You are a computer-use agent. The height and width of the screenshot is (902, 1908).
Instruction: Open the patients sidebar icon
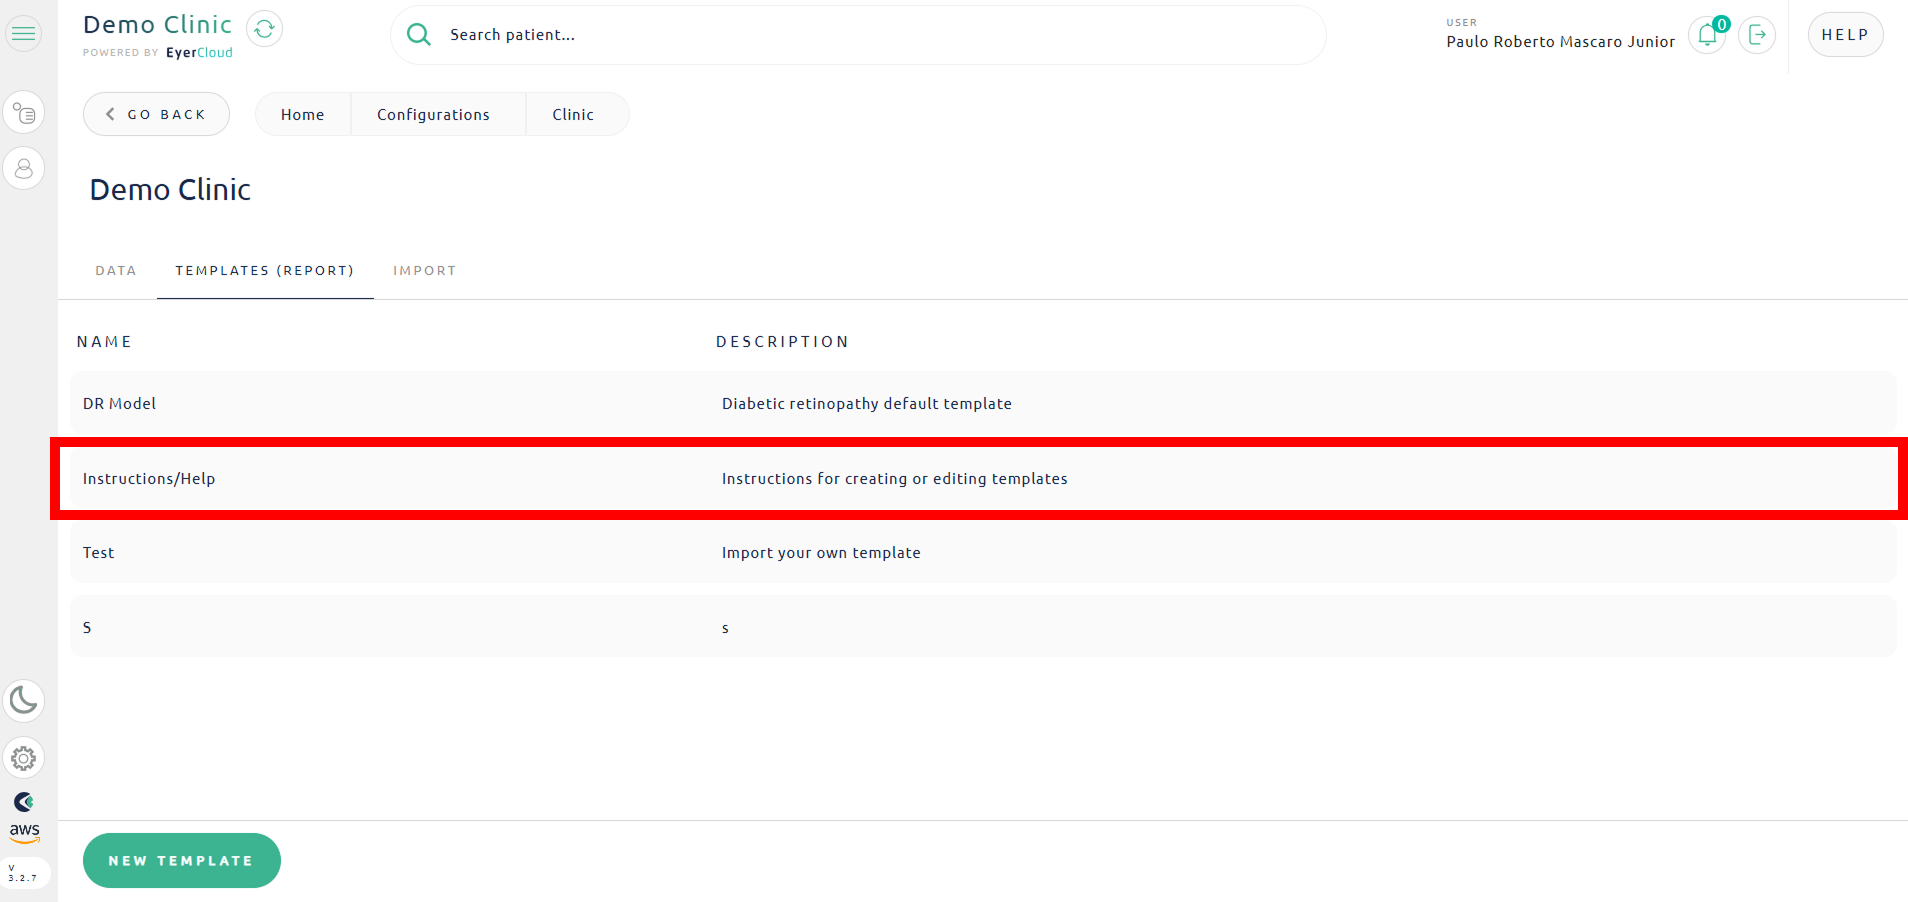point(24,169)
